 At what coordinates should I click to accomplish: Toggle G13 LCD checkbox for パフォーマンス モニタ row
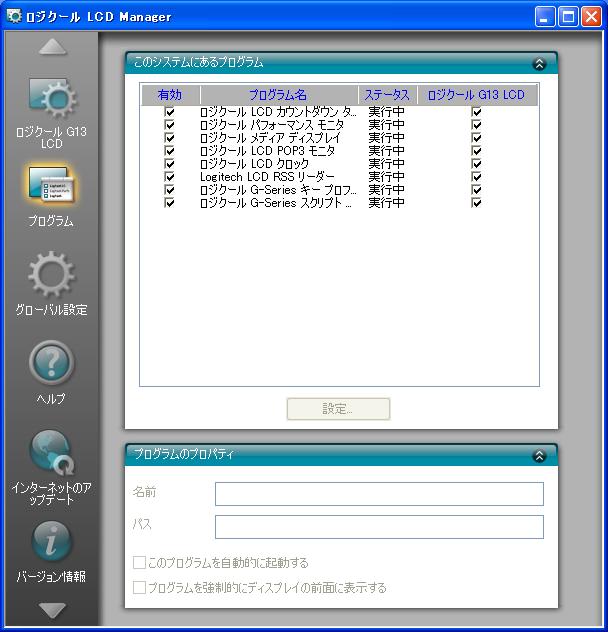coord(476,125)
